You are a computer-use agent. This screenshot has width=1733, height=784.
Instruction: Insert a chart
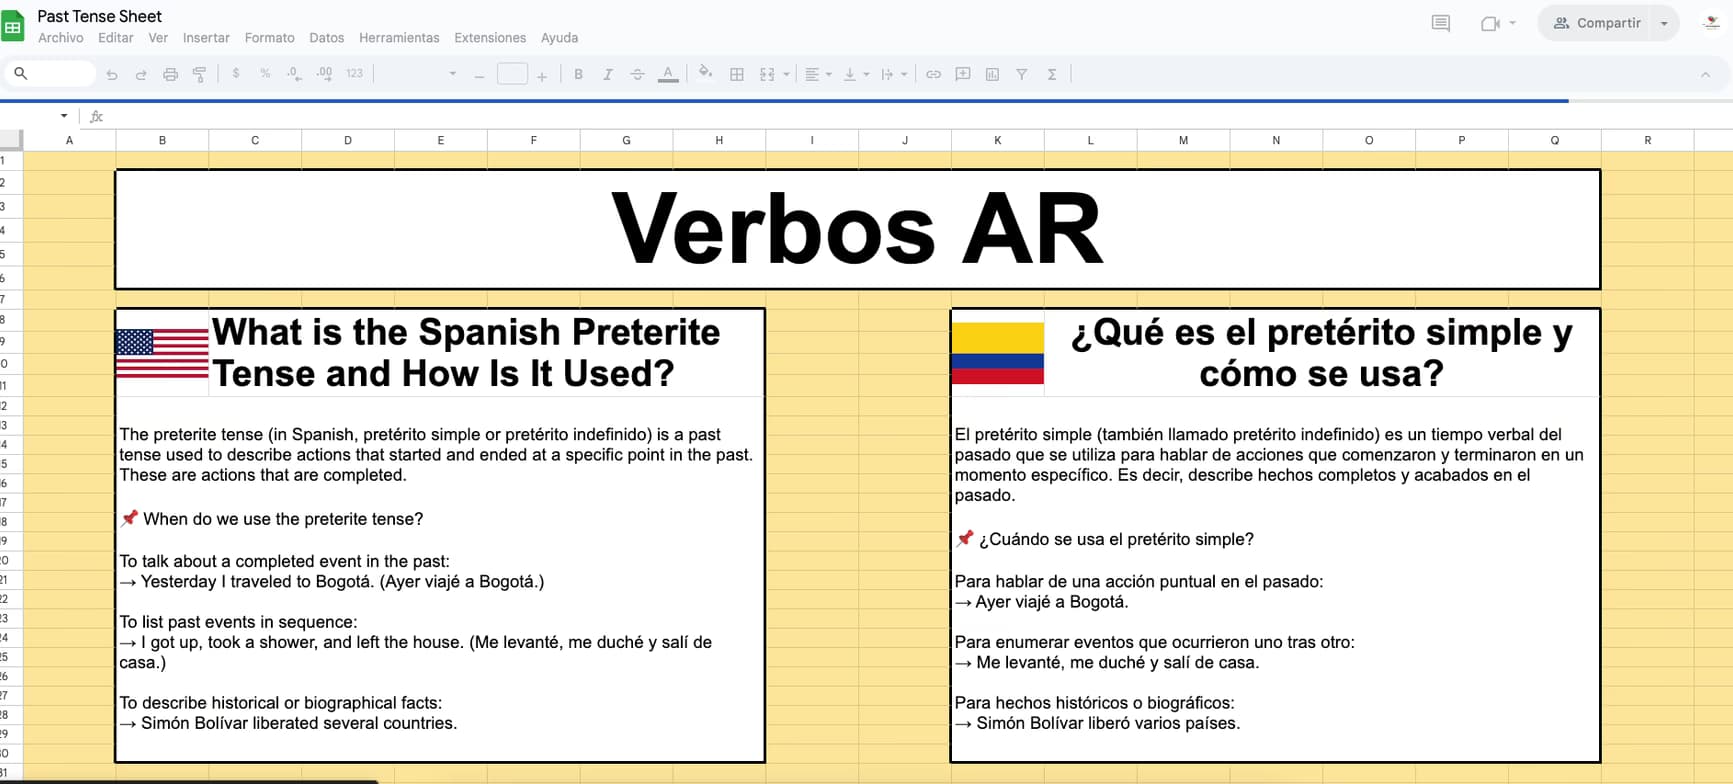[x=992, y=74]
